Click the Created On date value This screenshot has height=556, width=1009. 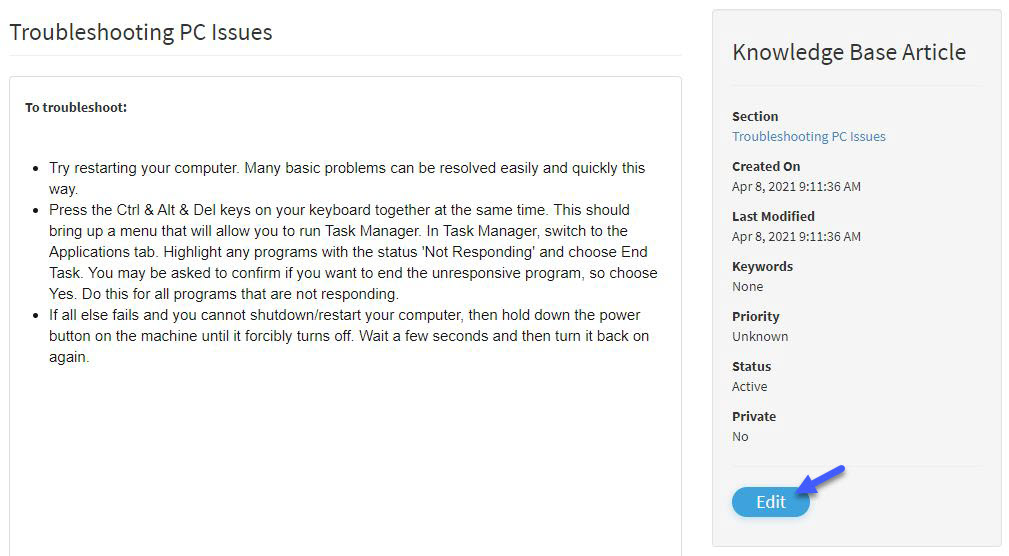click(x=796, y=187)
